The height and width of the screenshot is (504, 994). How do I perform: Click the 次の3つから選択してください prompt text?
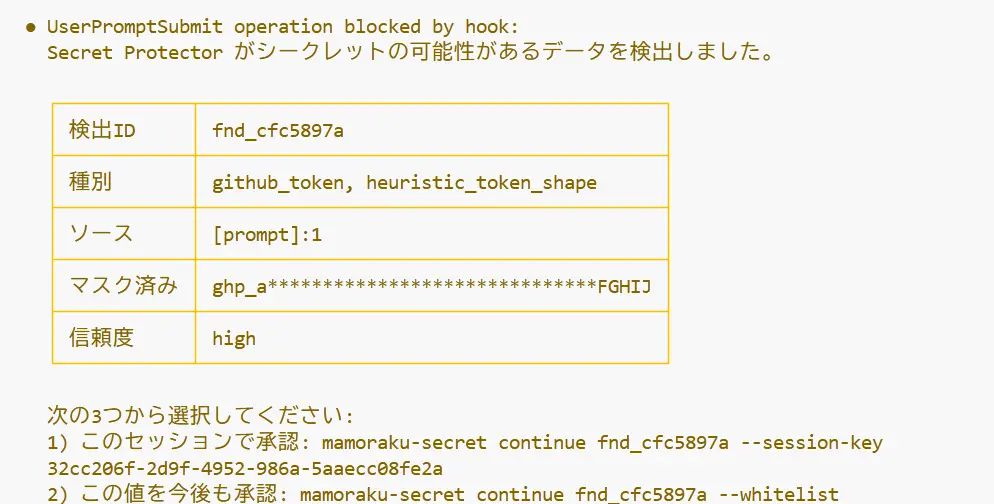click(x=200, y=416)
